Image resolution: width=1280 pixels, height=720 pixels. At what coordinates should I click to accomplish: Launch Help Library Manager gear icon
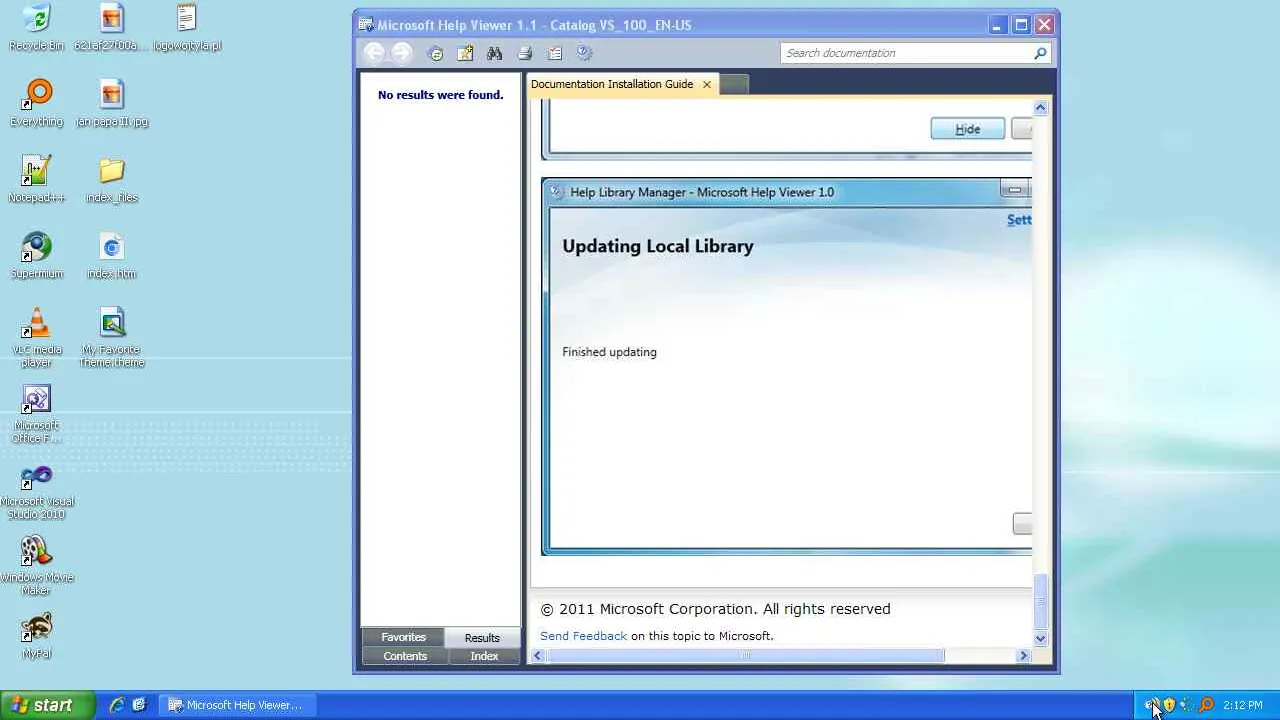[x=585, y=54]
